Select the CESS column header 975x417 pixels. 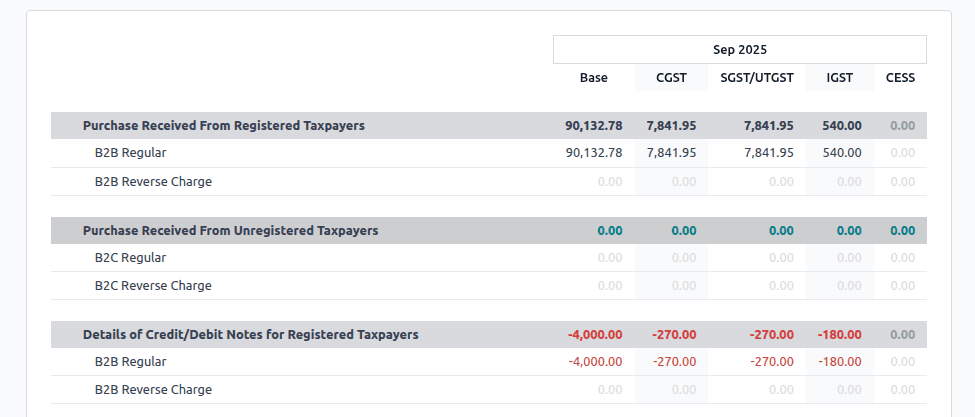click(x=900, y=77)
